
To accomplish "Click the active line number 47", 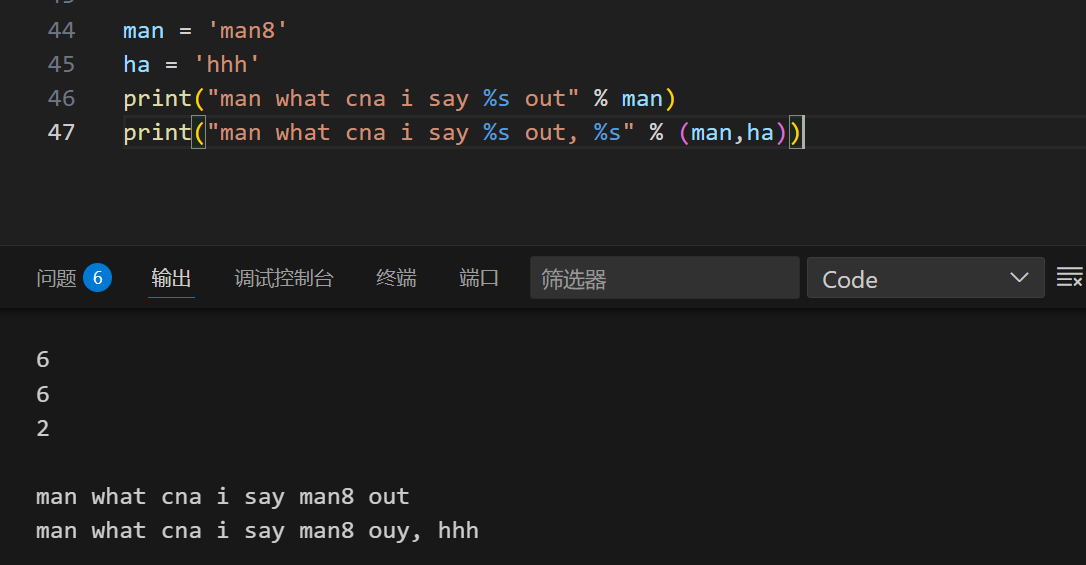I will pos(61,132).
